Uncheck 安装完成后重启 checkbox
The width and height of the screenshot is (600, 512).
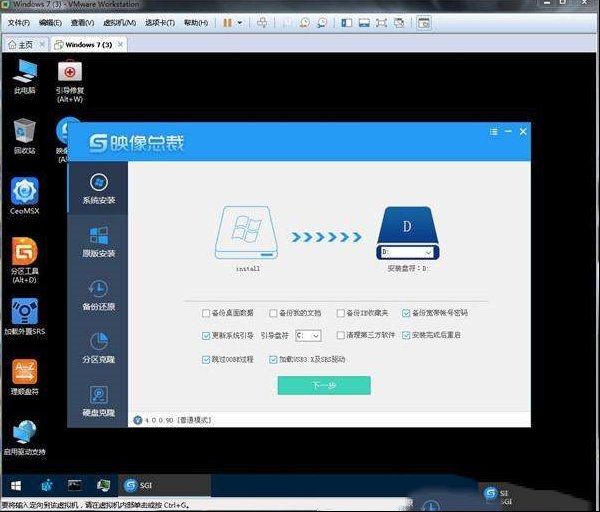point(406,336)
